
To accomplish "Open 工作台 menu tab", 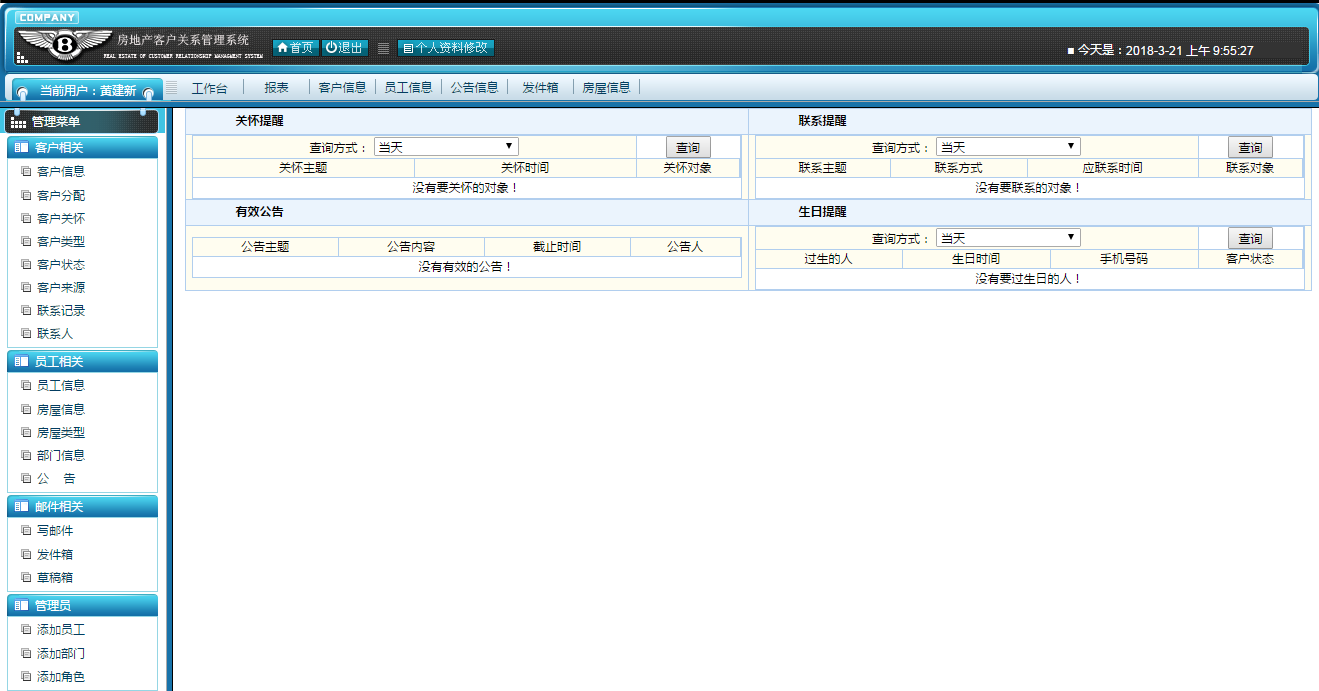I will [x=210, y=88].
